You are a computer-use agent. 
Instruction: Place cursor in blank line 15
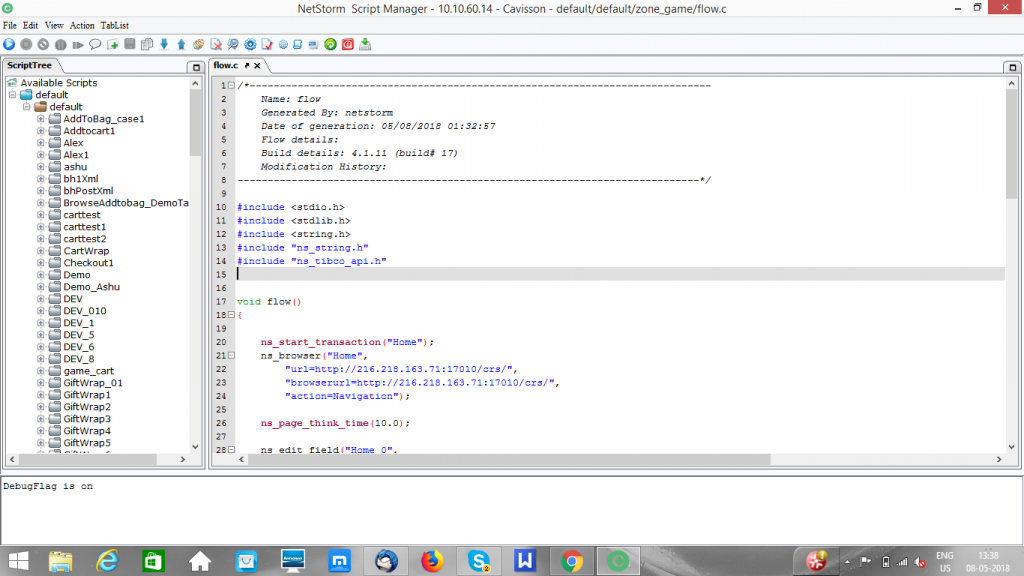pos(620,274)
